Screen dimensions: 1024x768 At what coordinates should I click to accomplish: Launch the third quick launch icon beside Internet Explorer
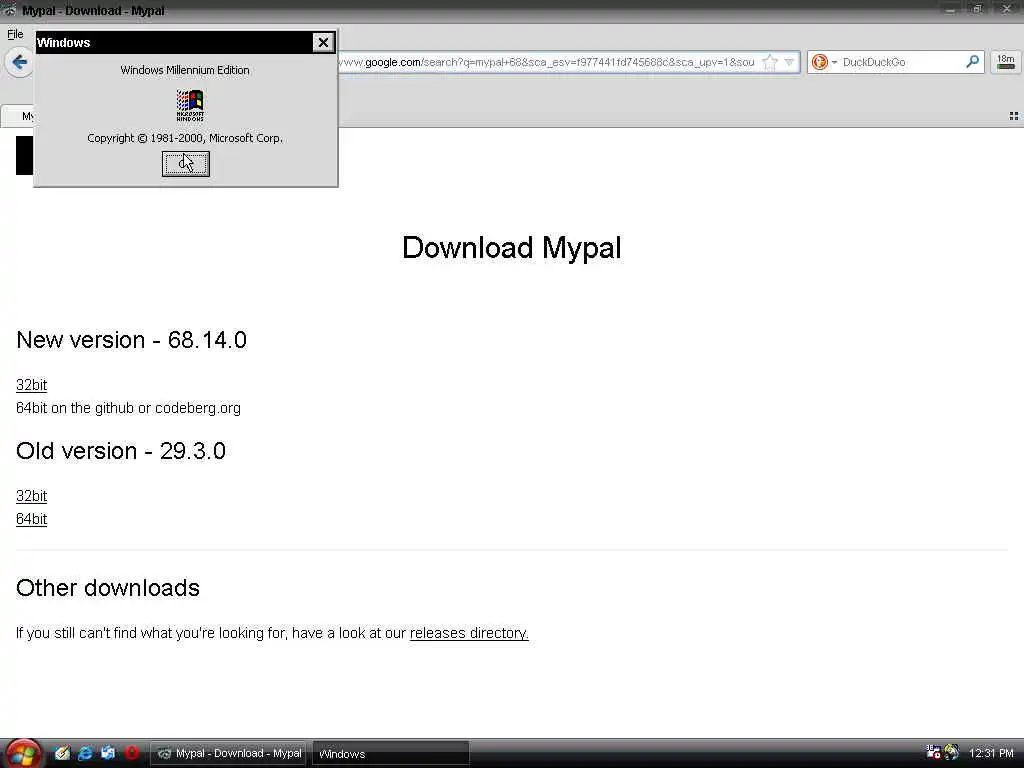click(x=108, y=753)
